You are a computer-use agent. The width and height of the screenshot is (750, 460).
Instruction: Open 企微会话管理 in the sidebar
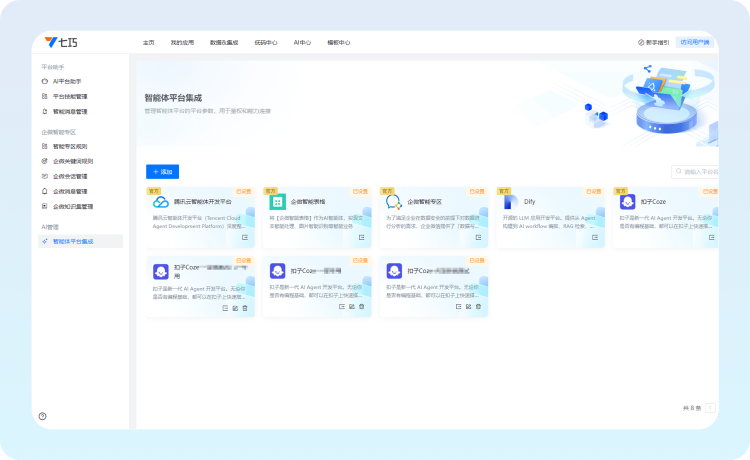pyautogui.click(x=70, y=176)
